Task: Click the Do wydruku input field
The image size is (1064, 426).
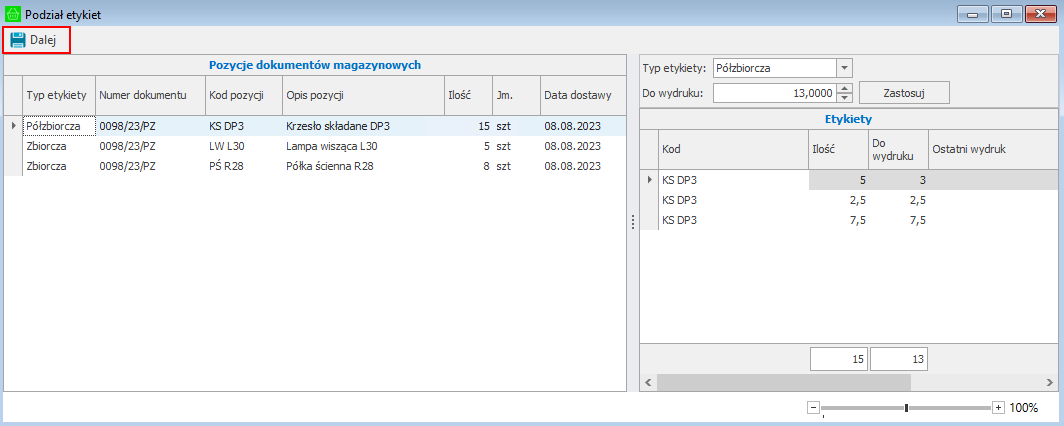Action: click(x=772, y=92)
